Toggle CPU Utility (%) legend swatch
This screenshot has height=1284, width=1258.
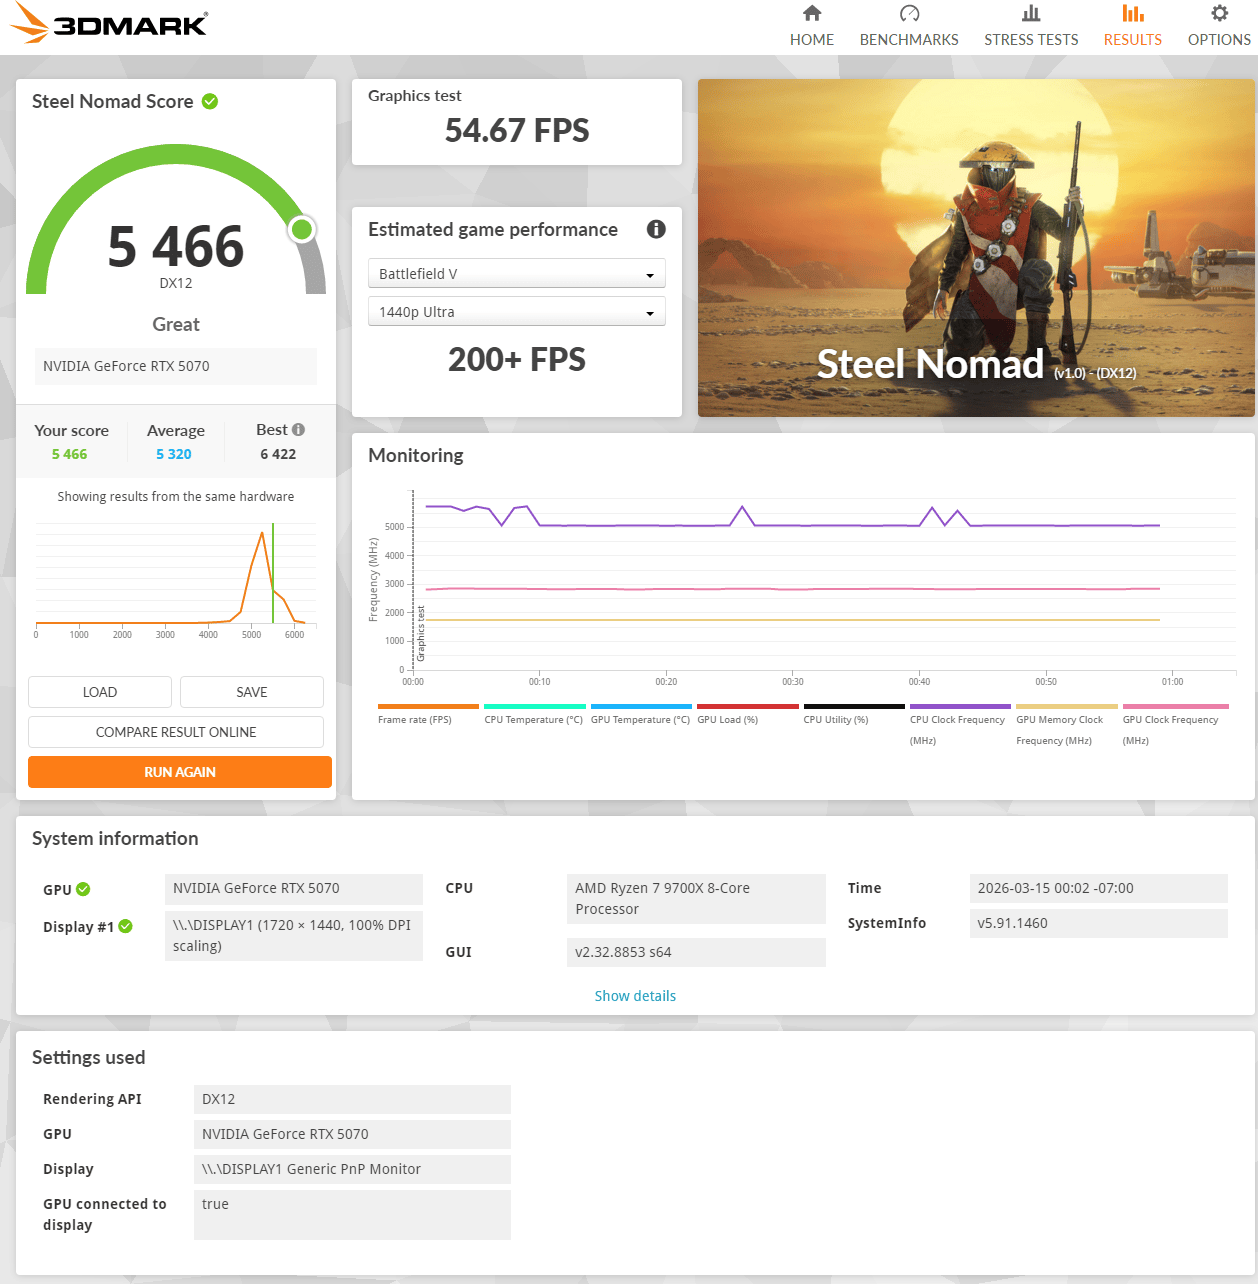pyautogui.click(x=854, y=706)
